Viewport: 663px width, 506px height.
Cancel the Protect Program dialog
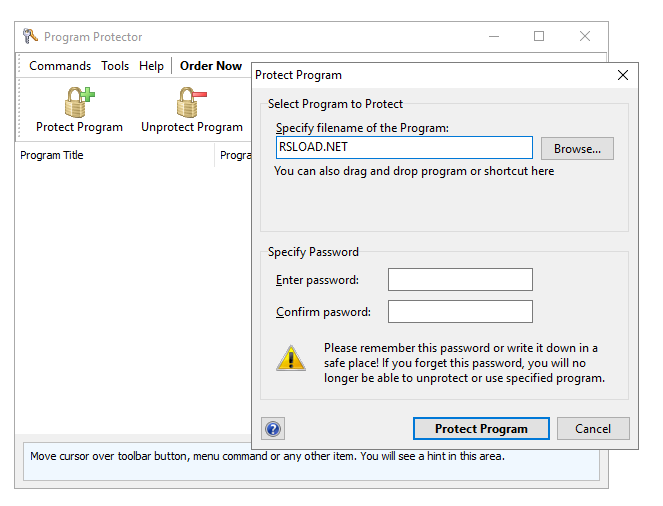(593, 429)
